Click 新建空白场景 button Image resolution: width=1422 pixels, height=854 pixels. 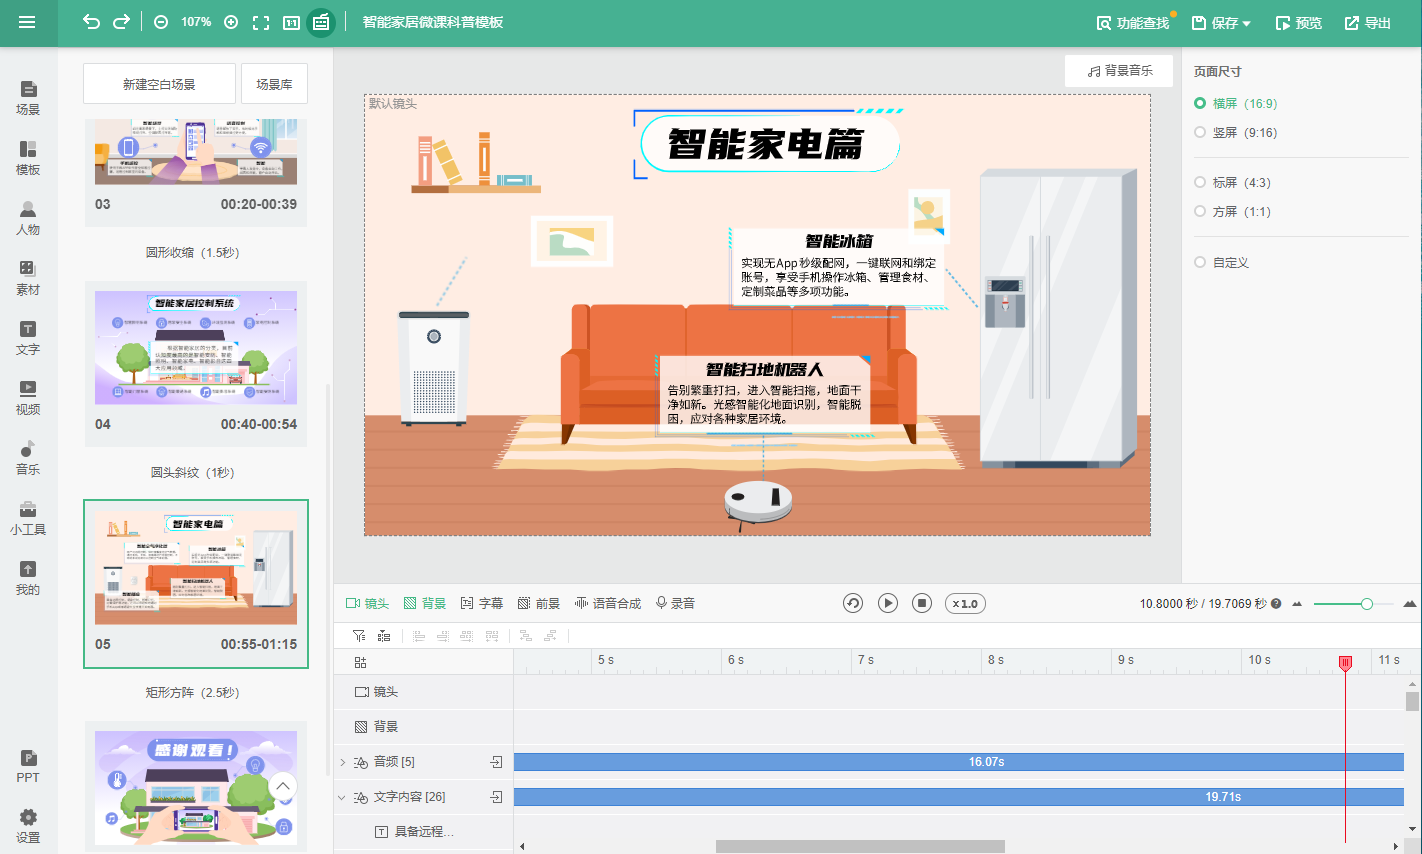159,84
